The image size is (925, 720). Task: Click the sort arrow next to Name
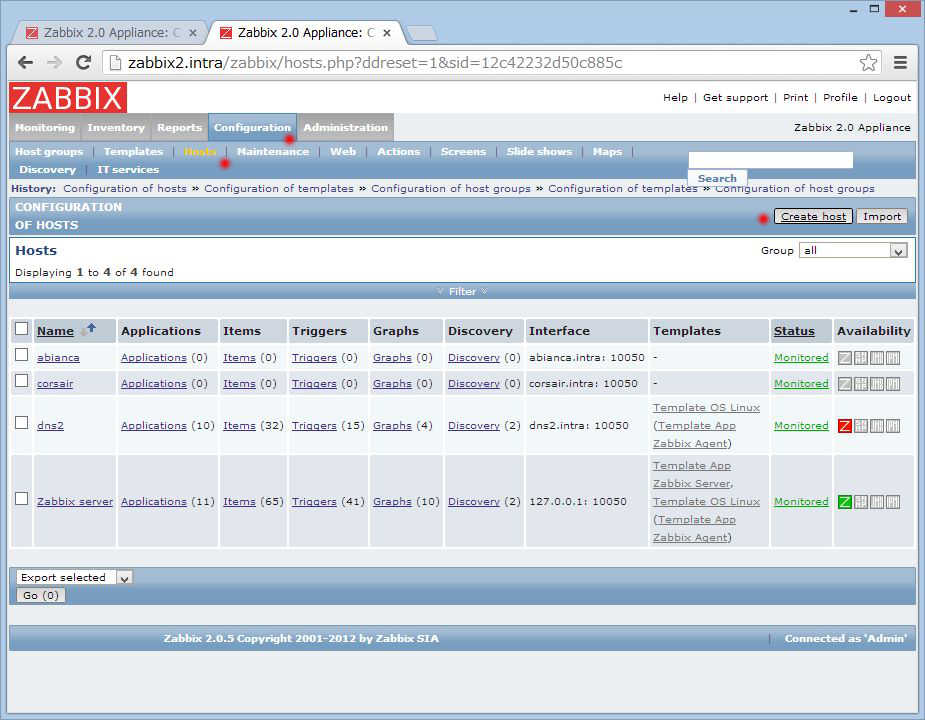pyautogui.click(x=89, y=330)
